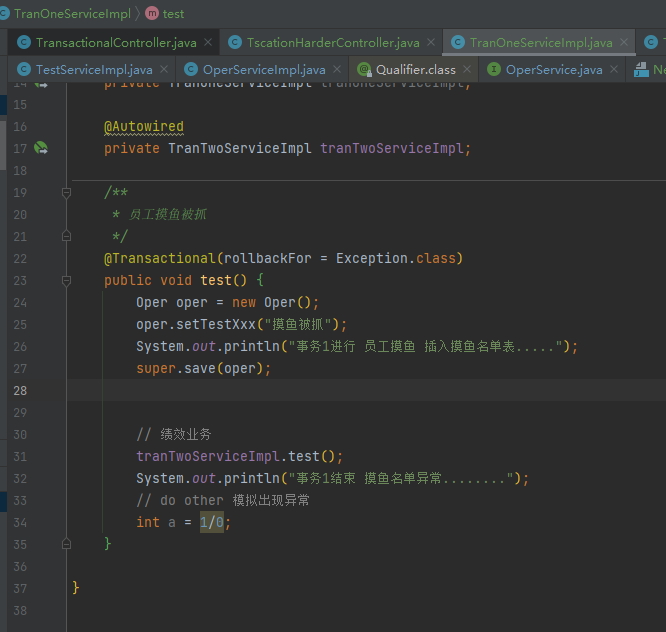
Task: Switch to Qualifier.class tab
Action: coord(415,69)
